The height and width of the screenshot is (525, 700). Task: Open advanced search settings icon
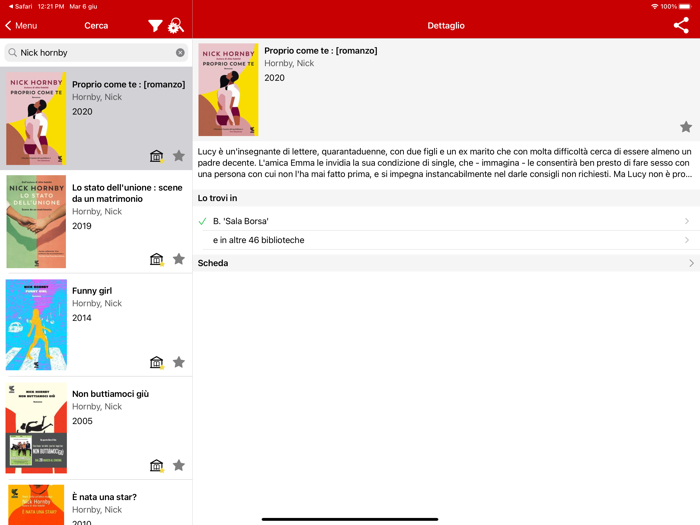pyautogui.click(x=175, y=25)
